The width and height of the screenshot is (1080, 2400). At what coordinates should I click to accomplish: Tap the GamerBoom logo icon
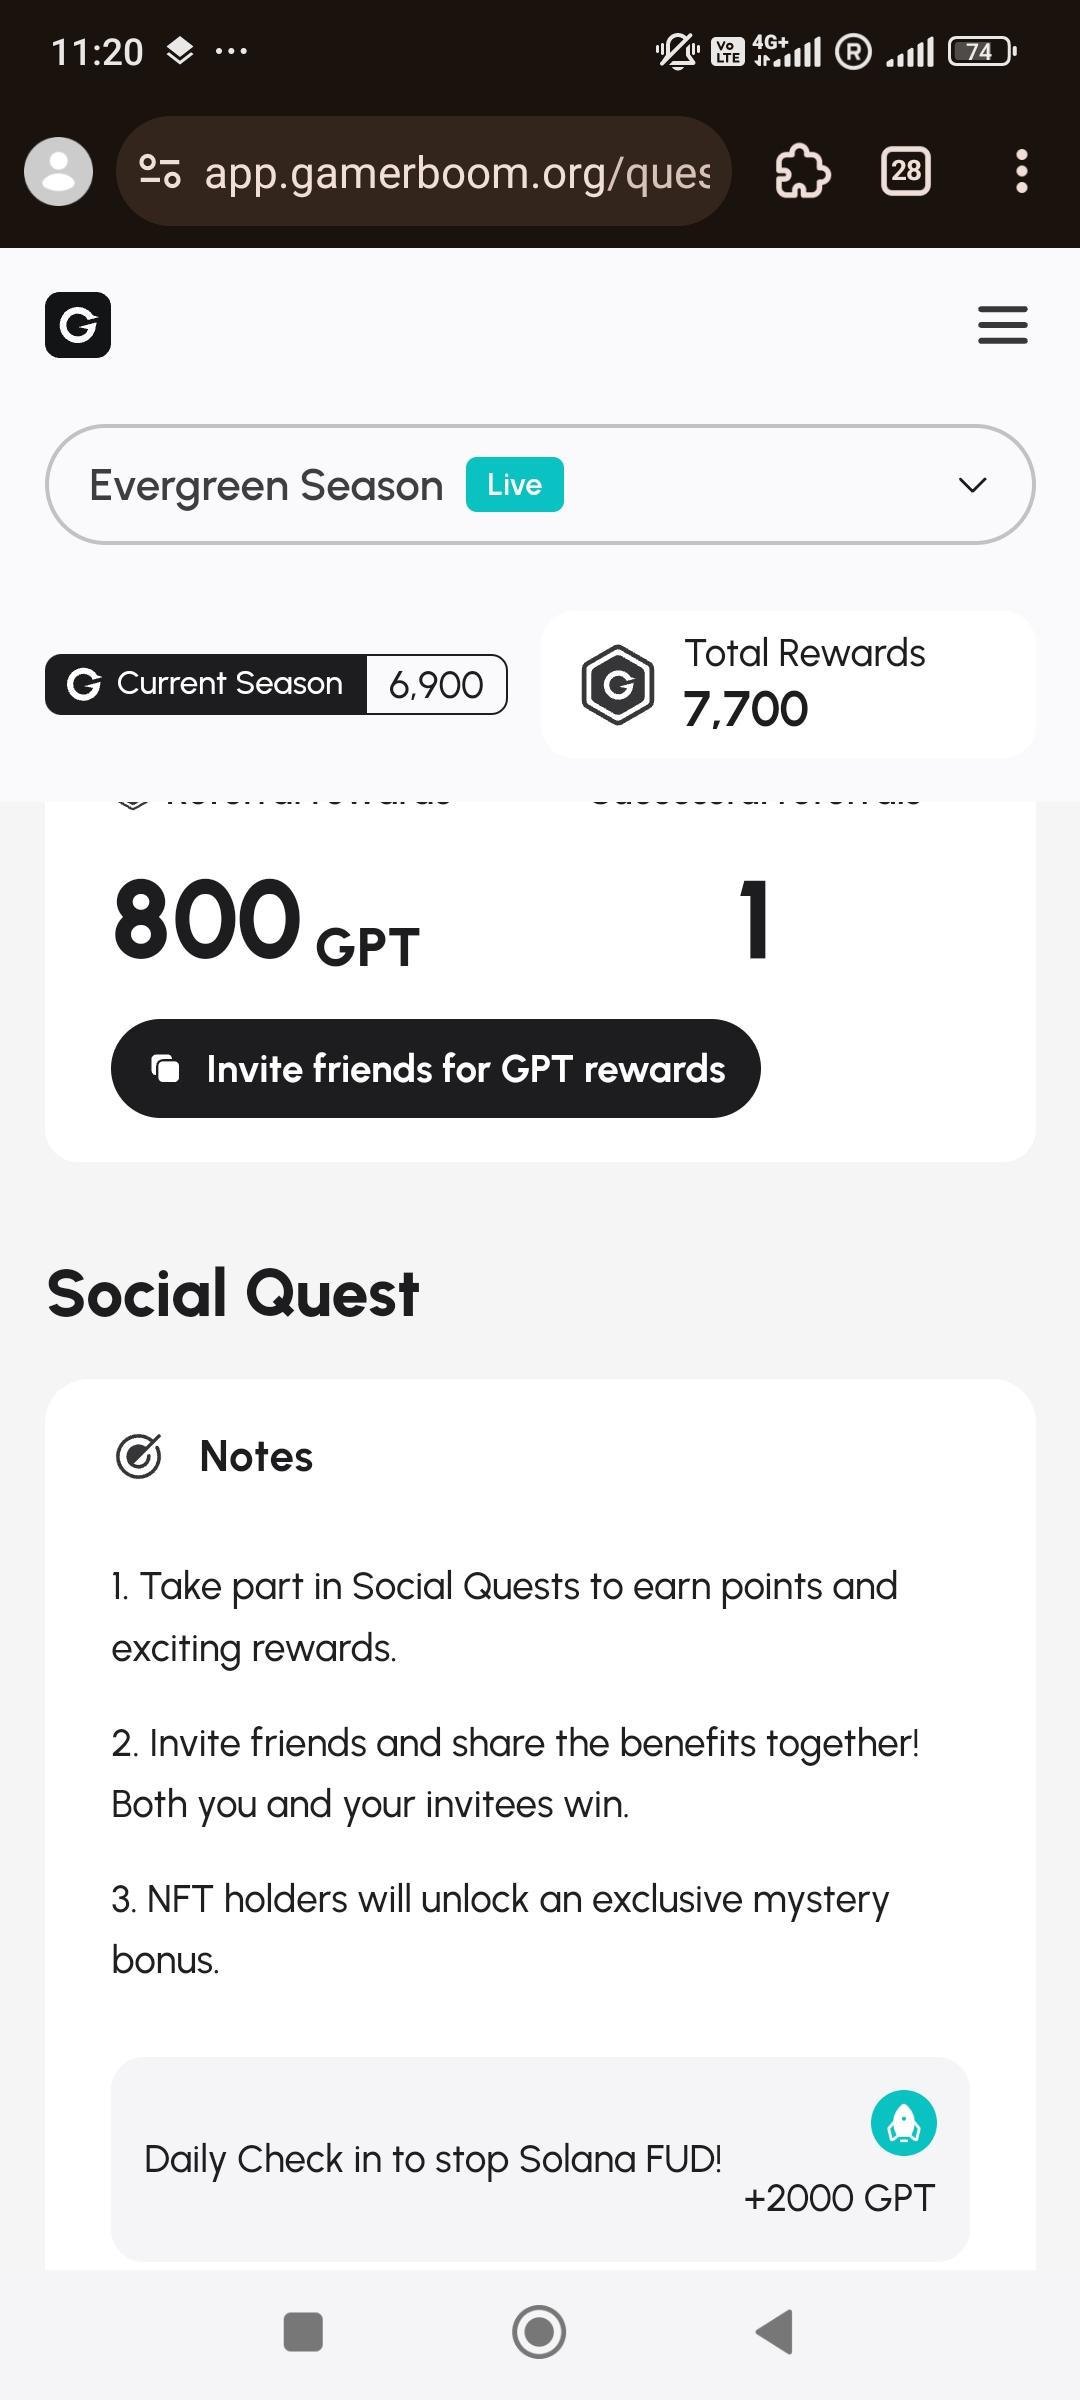pos(78,325)
